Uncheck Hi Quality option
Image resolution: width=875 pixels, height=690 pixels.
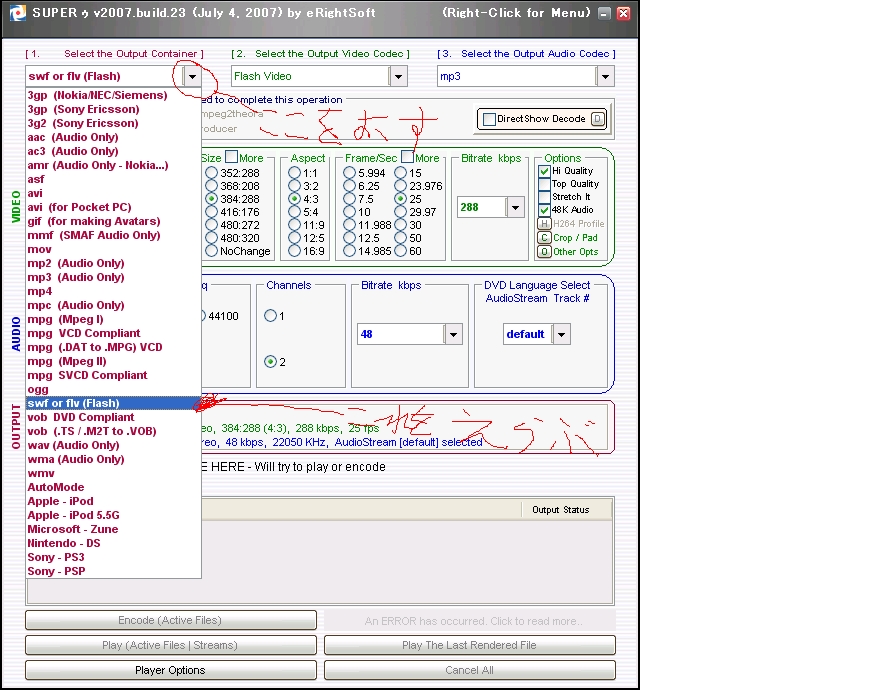[544, 171]
